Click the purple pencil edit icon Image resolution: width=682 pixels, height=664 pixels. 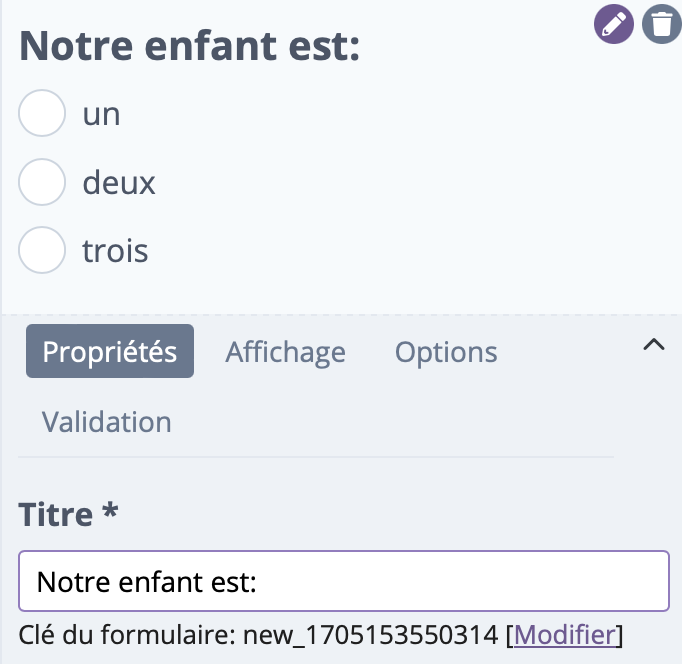614,24
